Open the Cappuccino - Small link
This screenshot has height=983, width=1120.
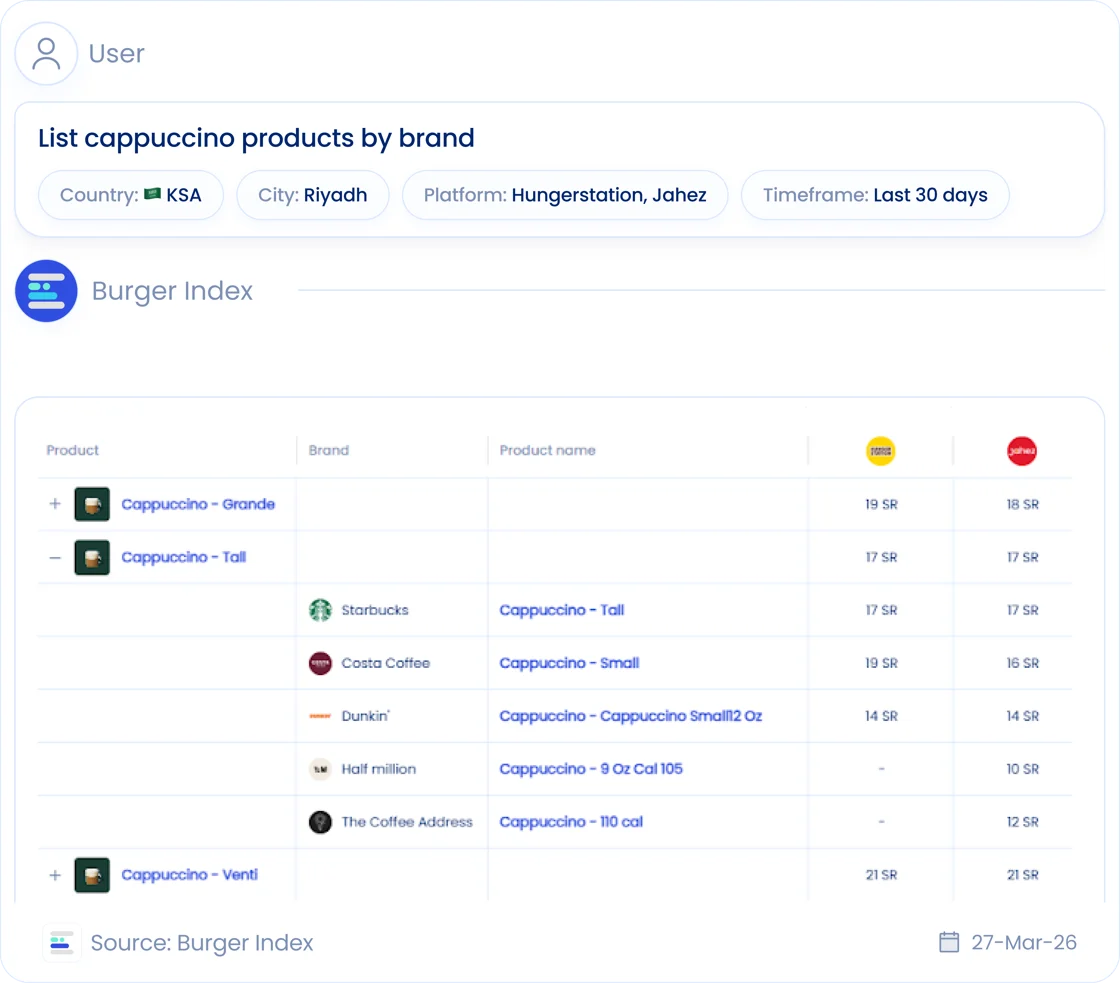pyautogui.click(x=569, y=663)
